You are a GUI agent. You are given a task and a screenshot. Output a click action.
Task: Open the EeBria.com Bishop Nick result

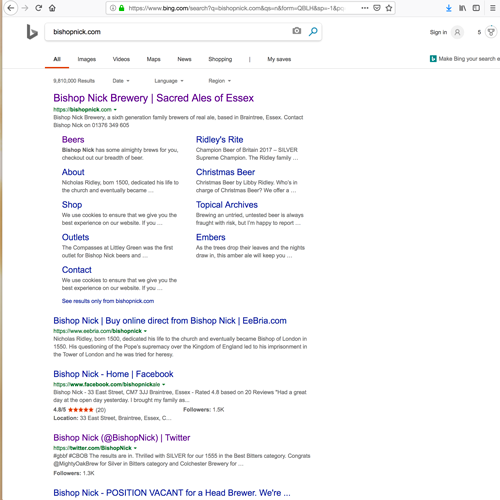click(x=170, y=321)
